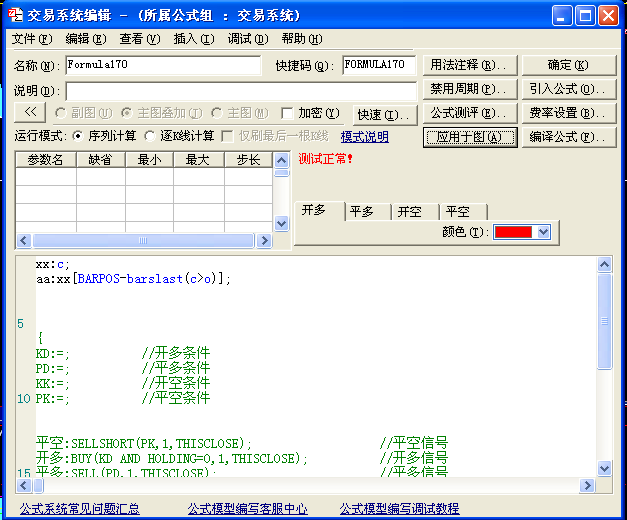This screenshot has width=627, height=520.
Task: Click the << collapse button
Action: [30, 112]
